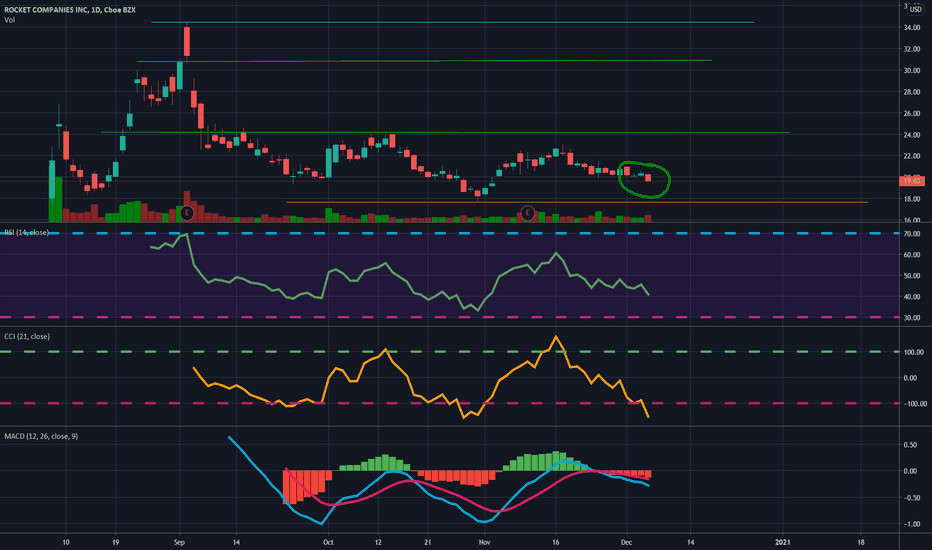Select the blue dashed RSI overbought line
932x550 pixels.
[x=449, y=234]
